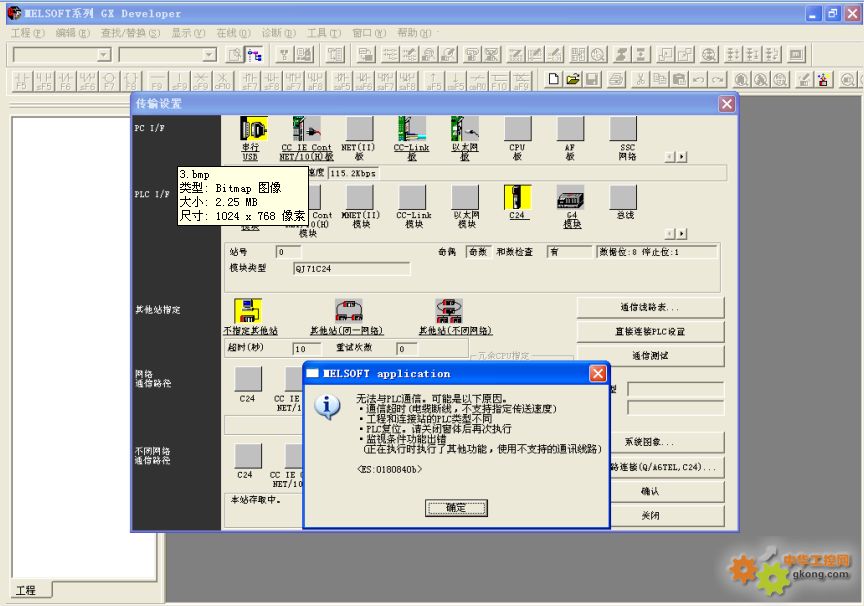
Task: Insert normally-open contact with F5 ladder icon
Action: point(21,81)
